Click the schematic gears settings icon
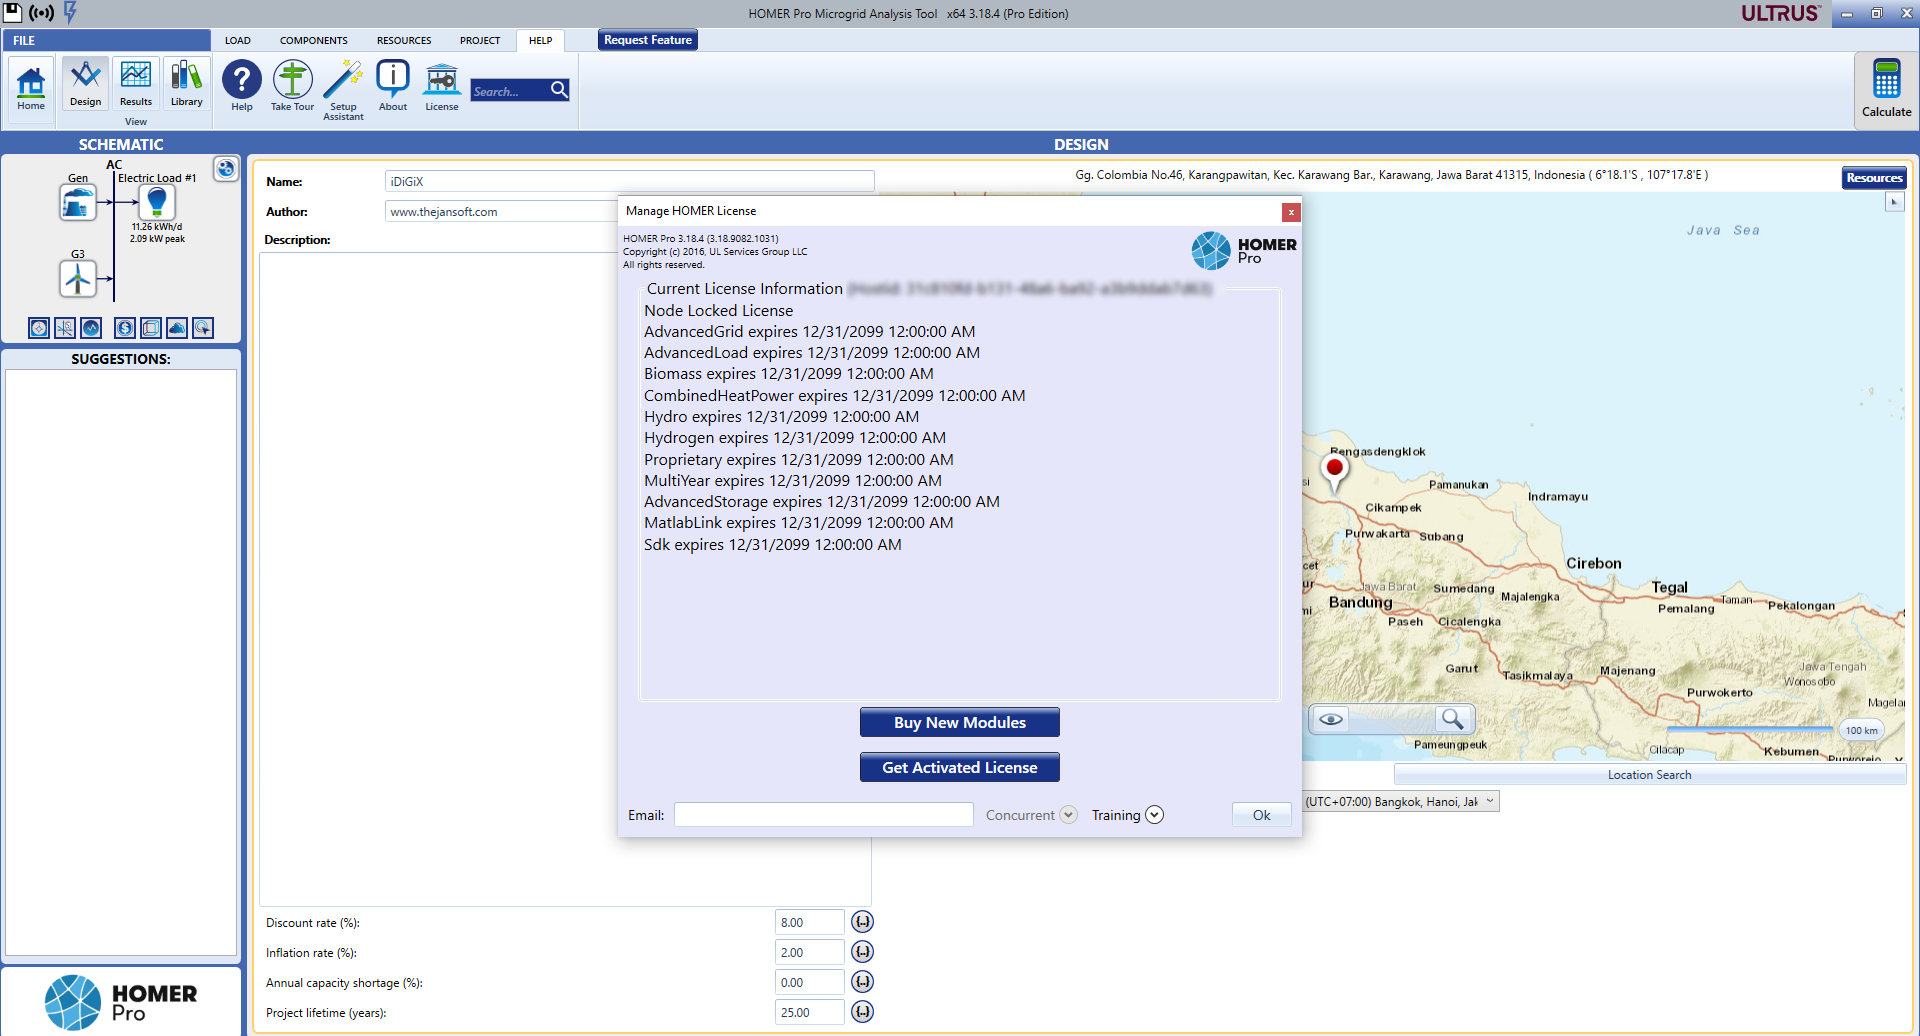The height and width of the screenshot is (1036, 1920). (x=226, y=169)
